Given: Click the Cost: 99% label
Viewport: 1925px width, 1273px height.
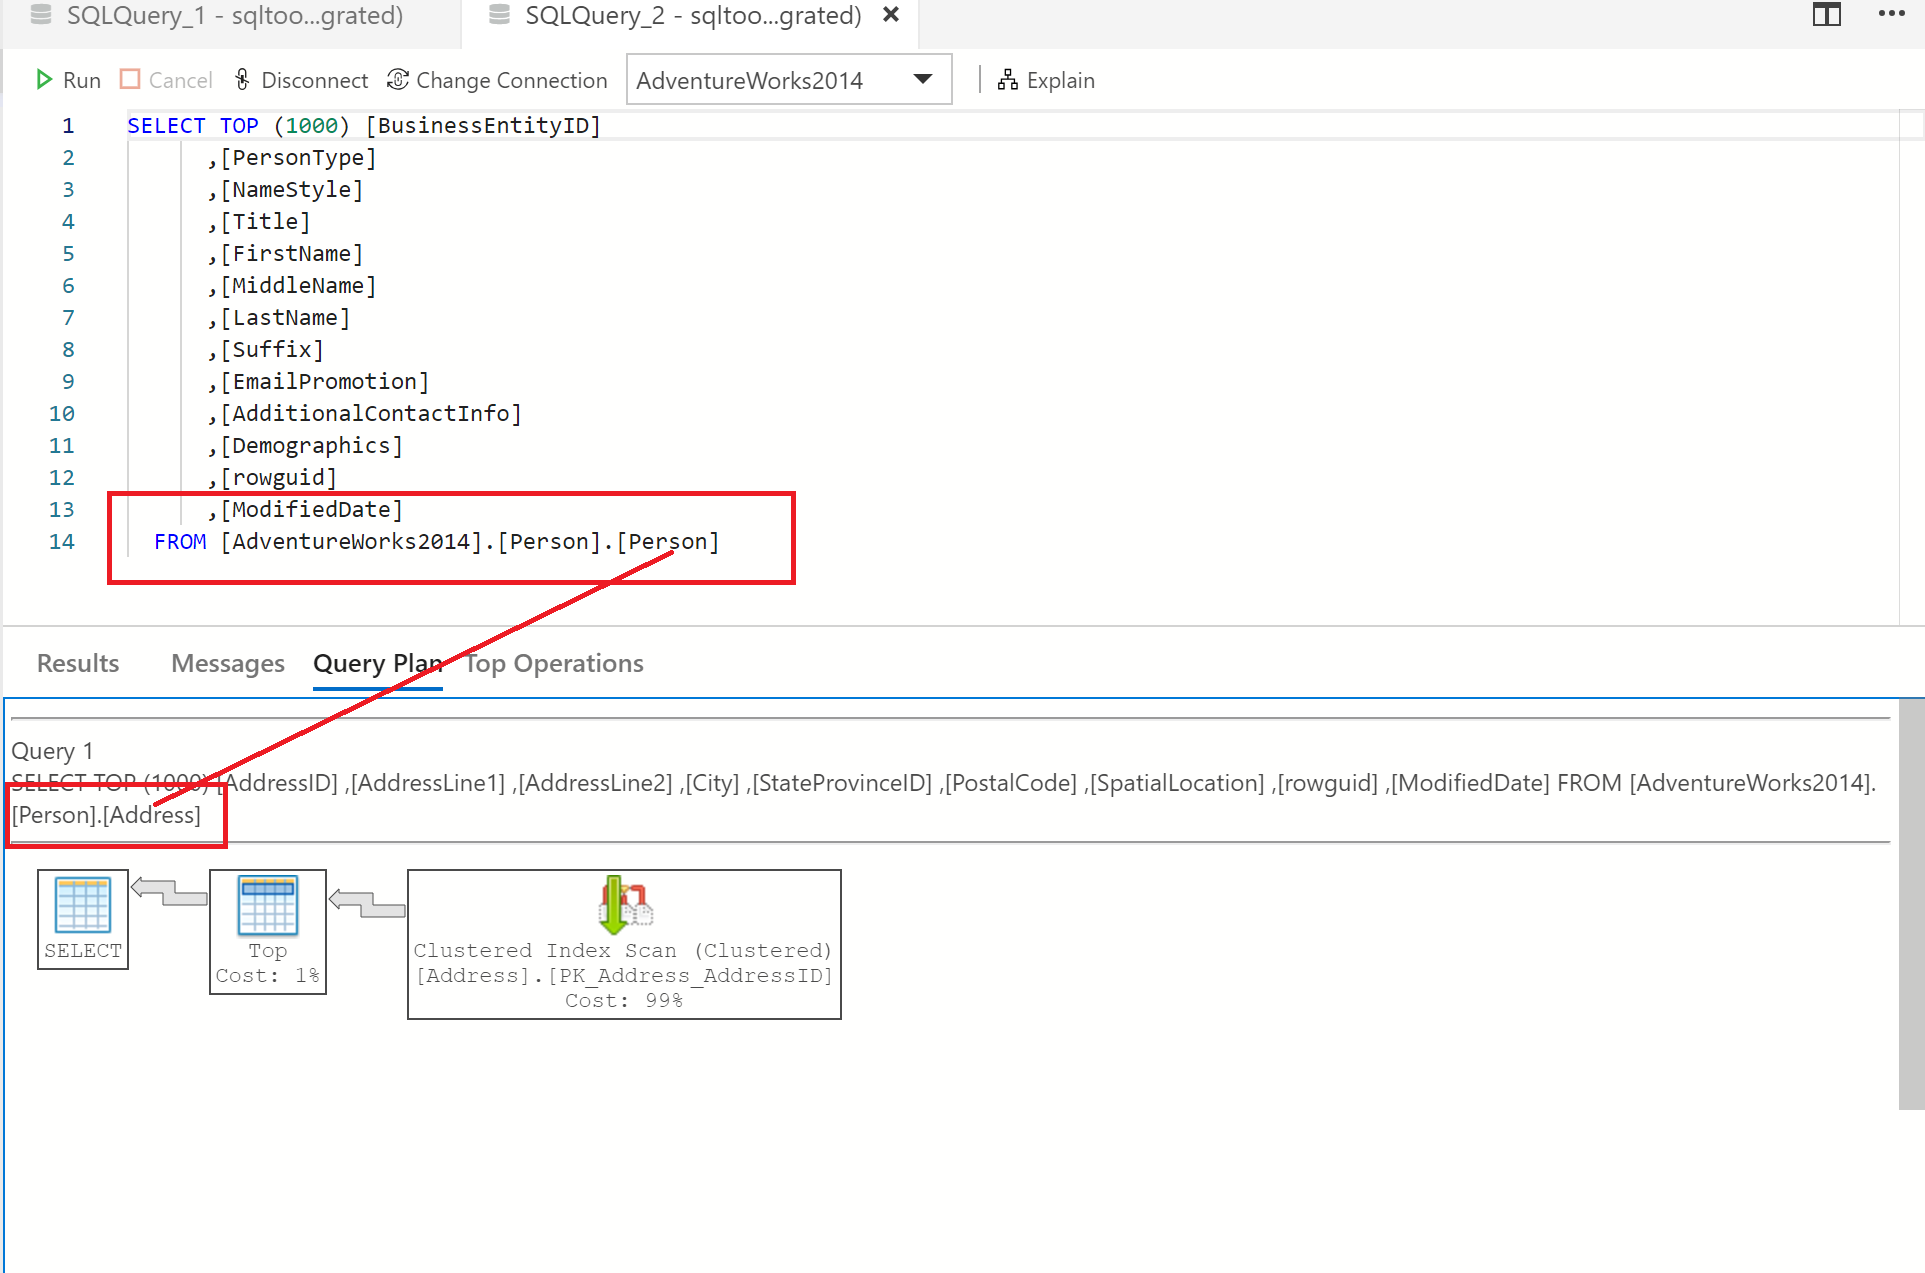Looking at the screenshot, I should 624,1000.
